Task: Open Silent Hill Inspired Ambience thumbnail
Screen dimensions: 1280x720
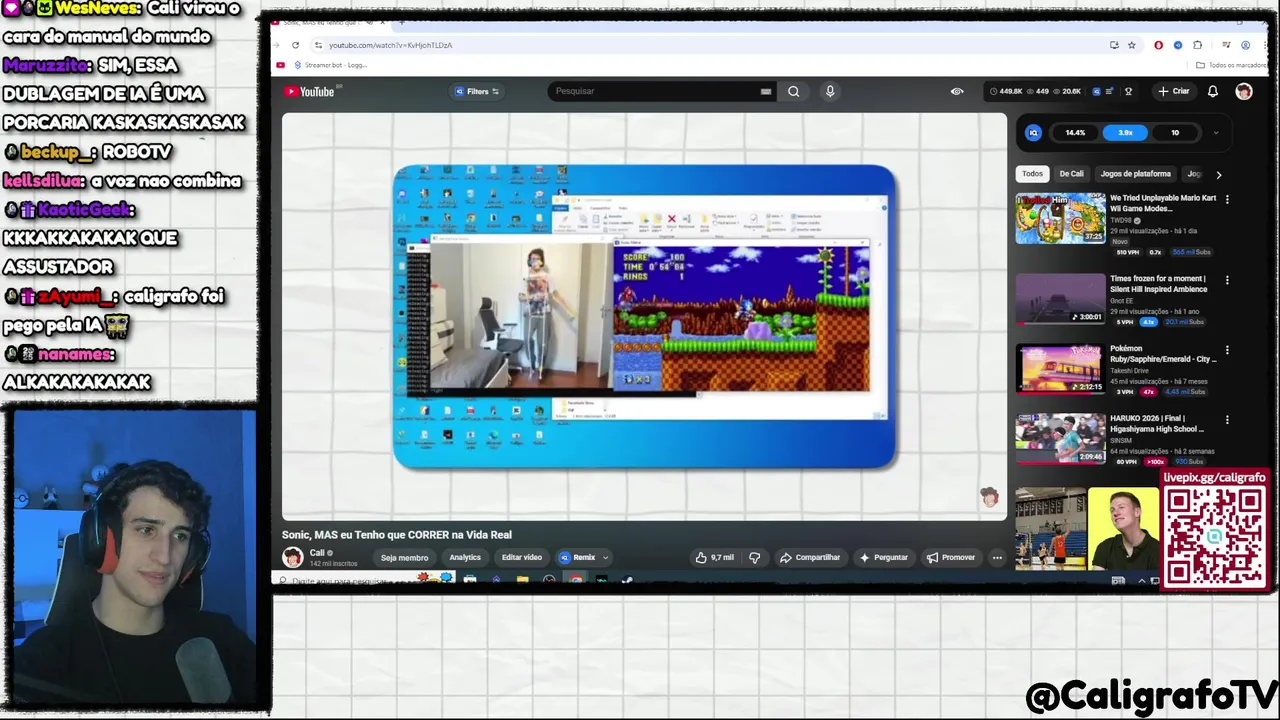Action: click(x=1060, y=299)
